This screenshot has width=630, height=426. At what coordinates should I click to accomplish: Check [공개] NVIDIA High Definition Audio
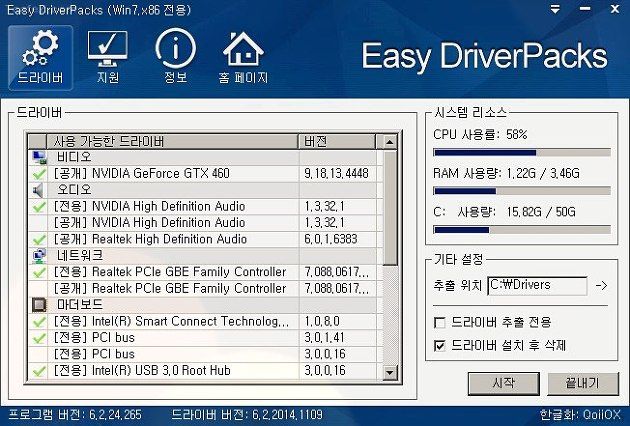tap(39, 223)
